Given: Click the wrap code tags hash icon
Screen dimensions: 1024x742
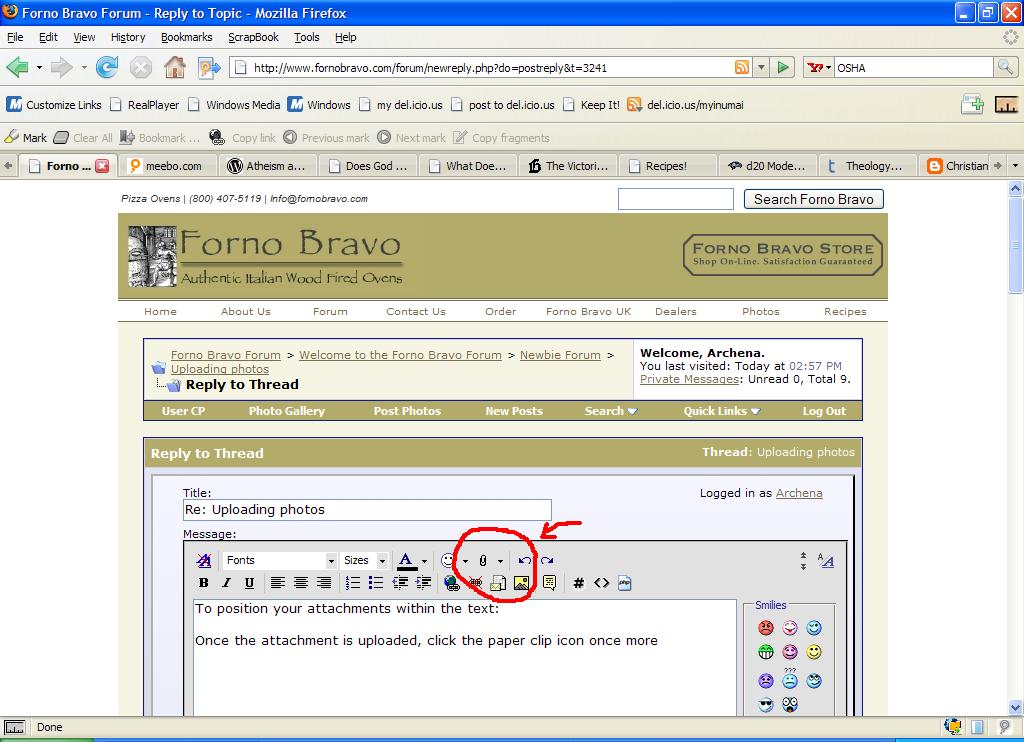Looking at the screenshot, I should click(578, 583).
